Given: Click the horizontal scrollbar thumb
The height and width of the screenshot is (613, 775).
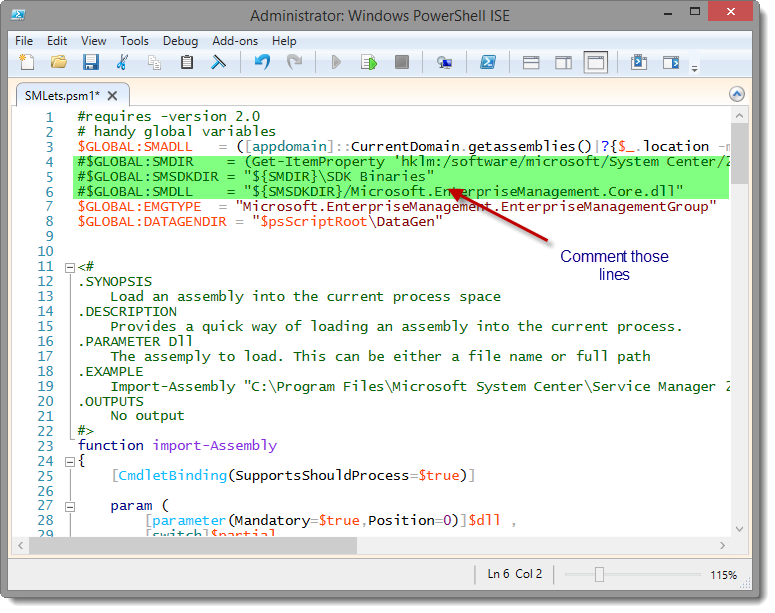Looking at the screenshot, I should click(x=193, y=546).
